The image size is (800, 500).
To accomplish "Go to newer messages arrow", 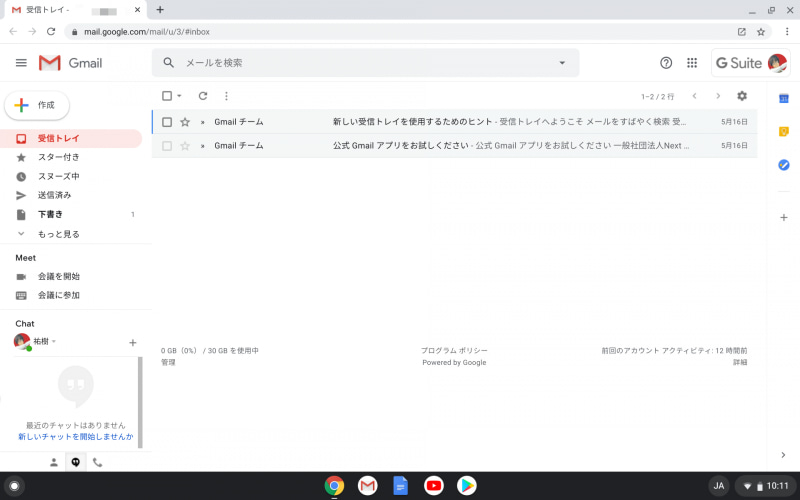I will pyautogui.click(x=694, y=96).
